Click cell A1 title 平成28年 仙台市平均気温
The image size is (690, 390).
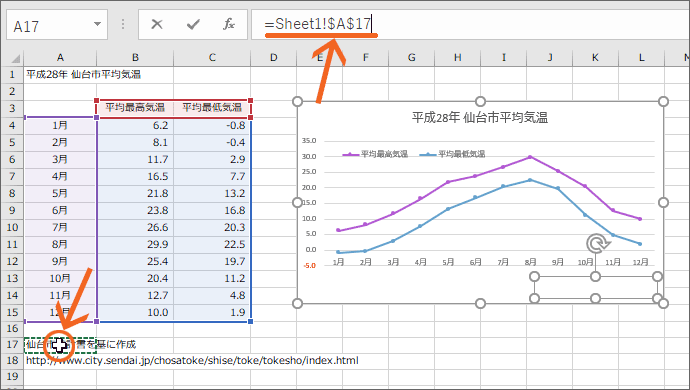pos(84,74)
